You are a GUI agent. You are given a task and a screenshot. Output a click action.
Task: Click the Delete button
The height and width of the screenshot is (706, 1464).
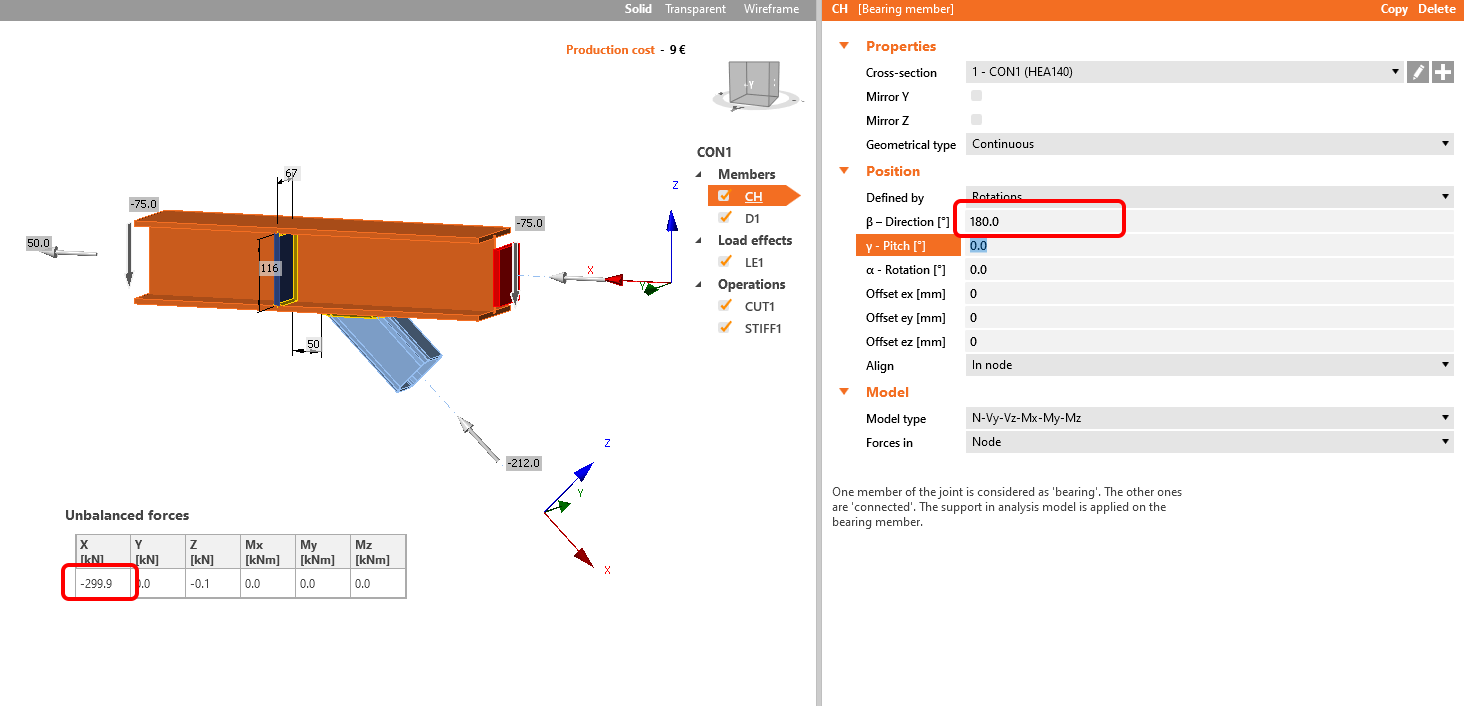[1437, 9]
